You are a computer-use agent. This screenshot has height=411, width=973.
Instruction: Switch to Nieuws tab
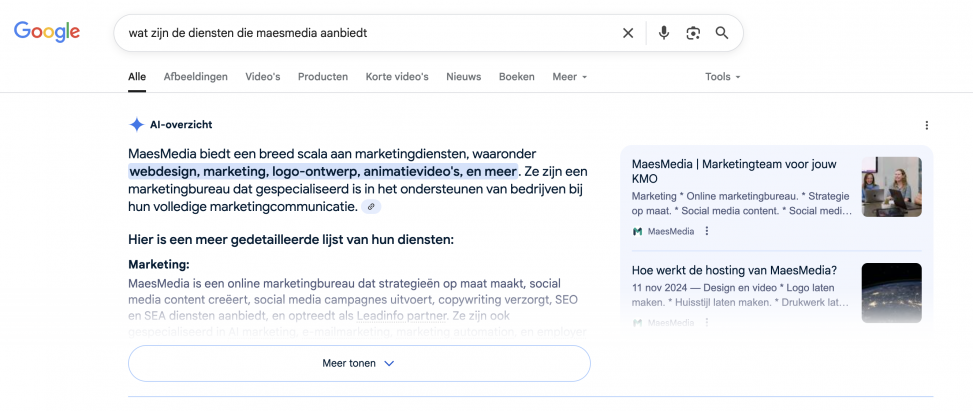pos(464,77)
